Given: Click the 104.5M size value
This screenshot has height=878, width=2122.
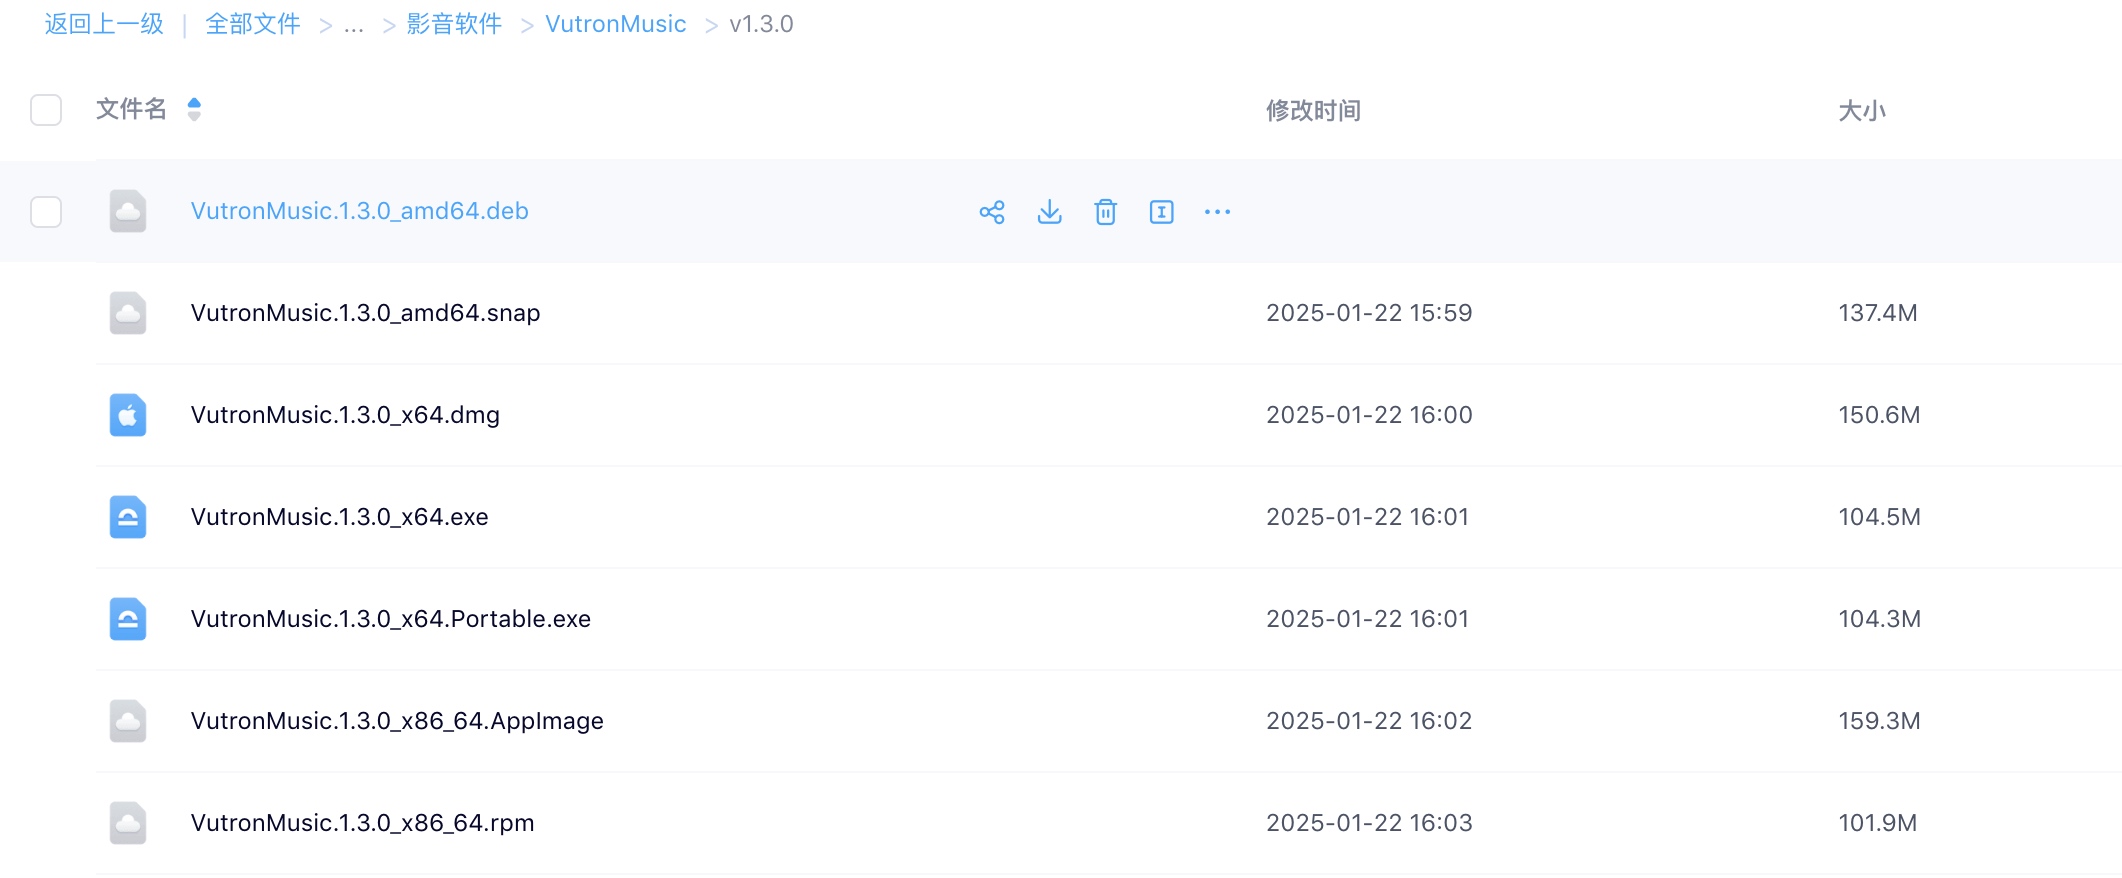Looking at the screenshot, I should tap(1880, 517).
